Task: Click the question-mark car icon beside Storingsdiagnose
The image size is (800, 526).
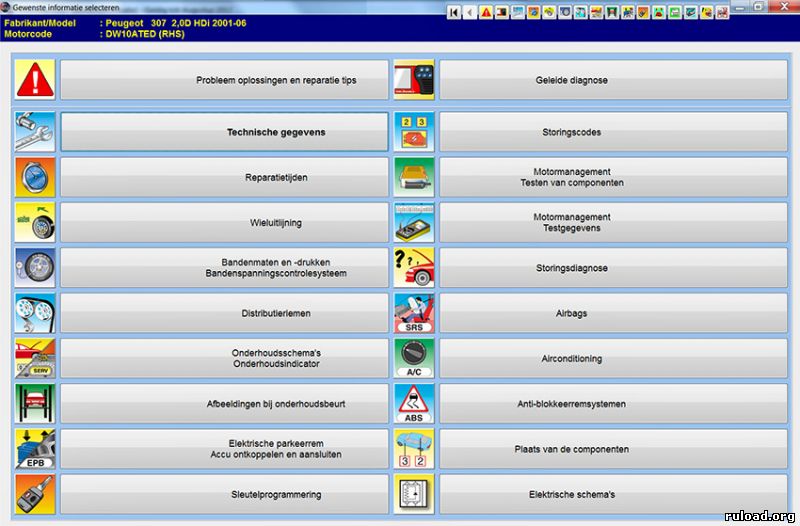Action: point(414,268)
